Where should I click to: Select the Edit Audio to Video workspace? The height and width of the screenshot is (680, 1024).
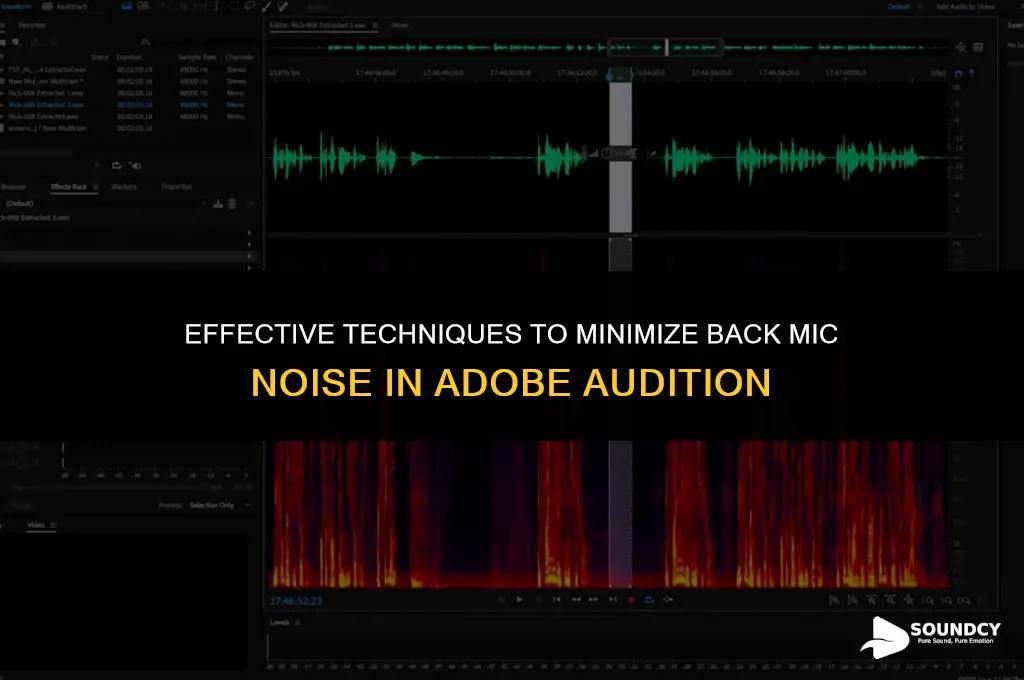pyautogui.click(x=965, y=7)
